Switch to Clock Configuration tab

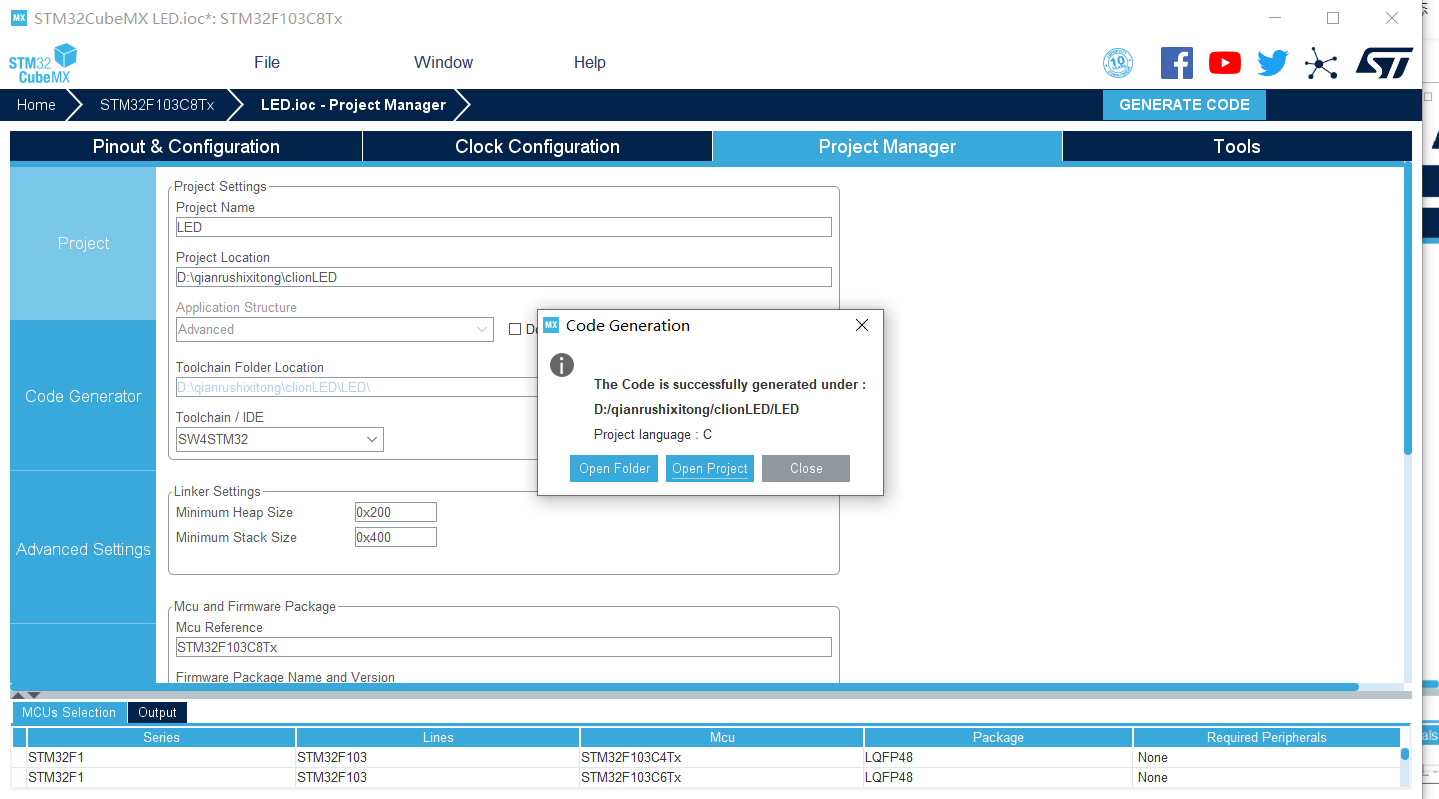(x=537, y=146)
